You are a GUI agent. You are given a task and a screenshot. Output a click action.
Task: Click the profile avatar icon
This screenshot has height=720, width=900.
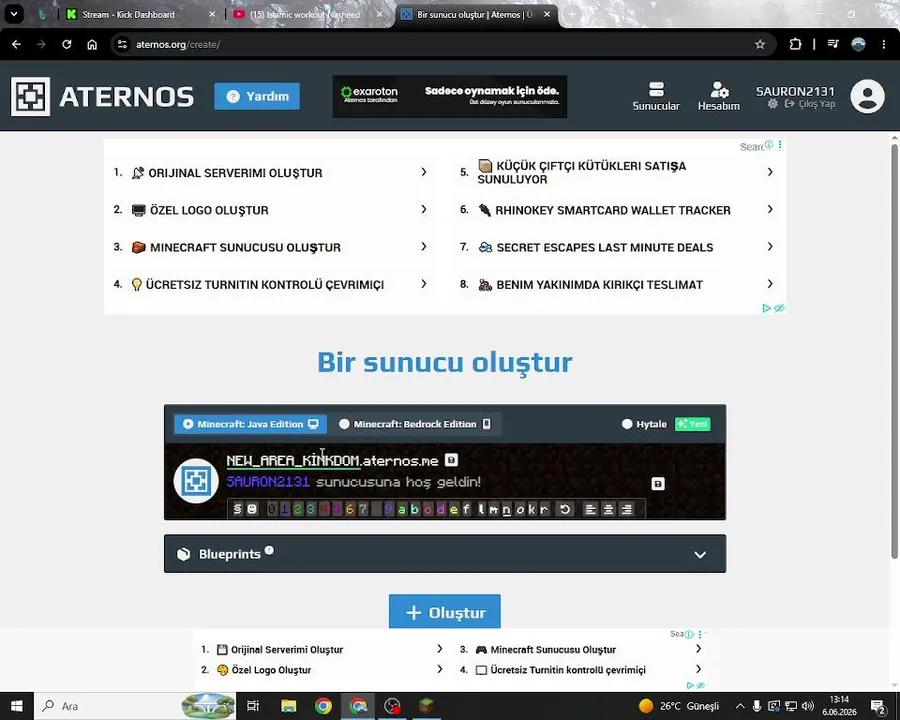click(x=867, y=96)
